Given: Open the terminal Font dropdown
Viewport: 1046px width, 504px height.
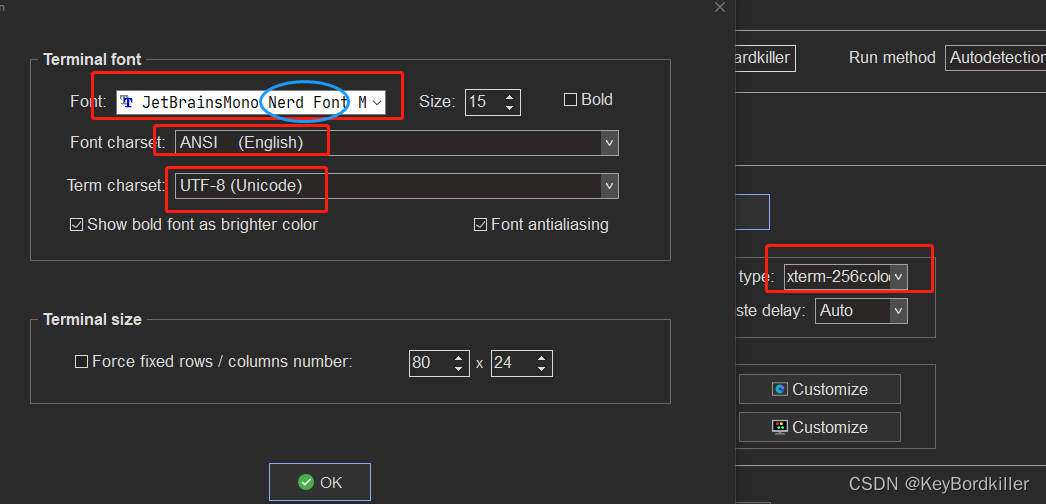Looking at the screenshot, I should pyautogui.click(x=377, y=102).
